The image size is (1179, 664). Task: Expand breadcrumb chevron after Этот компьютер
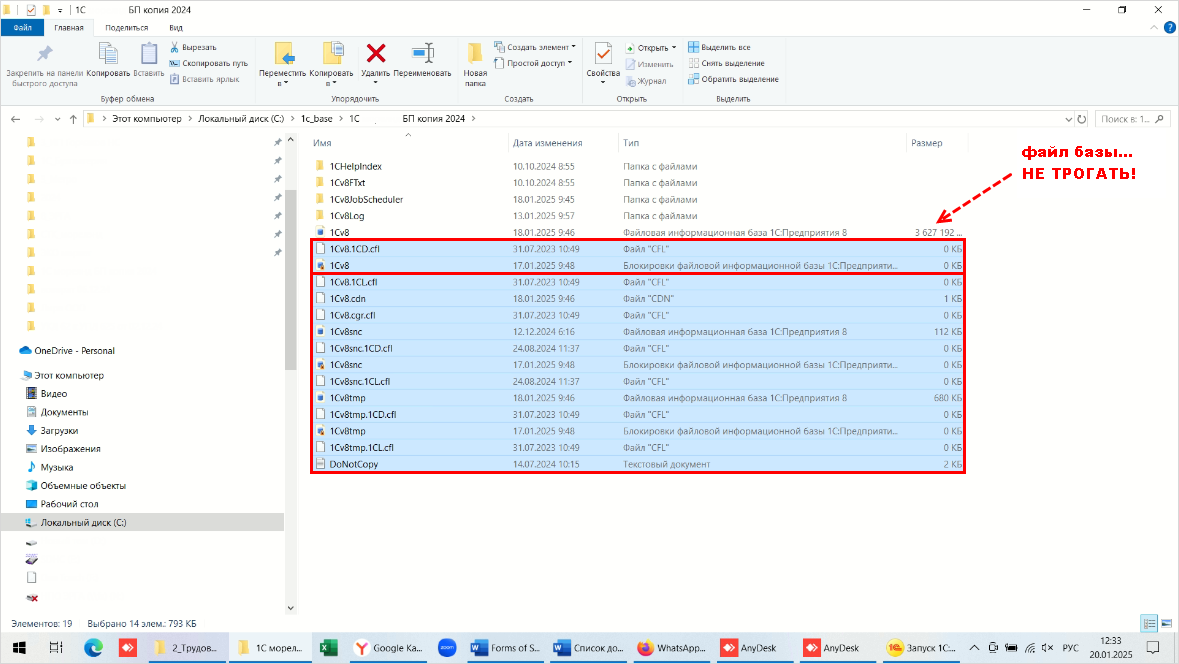[190, 119]
